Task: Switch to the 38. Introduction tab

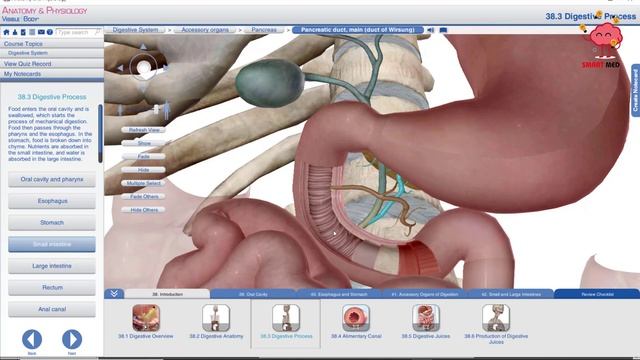Action: pyautogui.click(x=167, y=294)
